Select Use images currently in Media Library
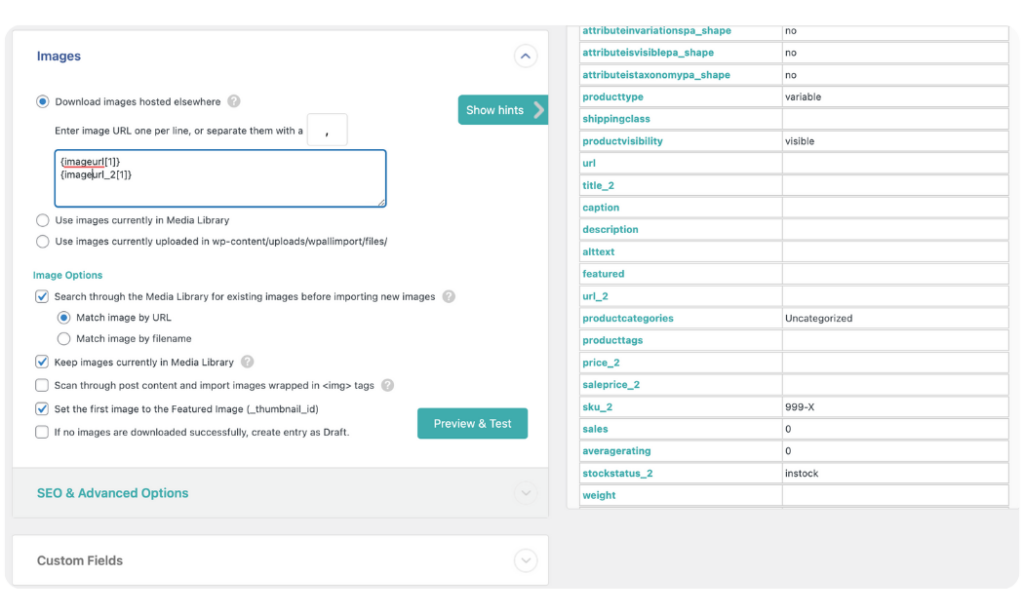 pyautogui.click(x=42, y=220)
